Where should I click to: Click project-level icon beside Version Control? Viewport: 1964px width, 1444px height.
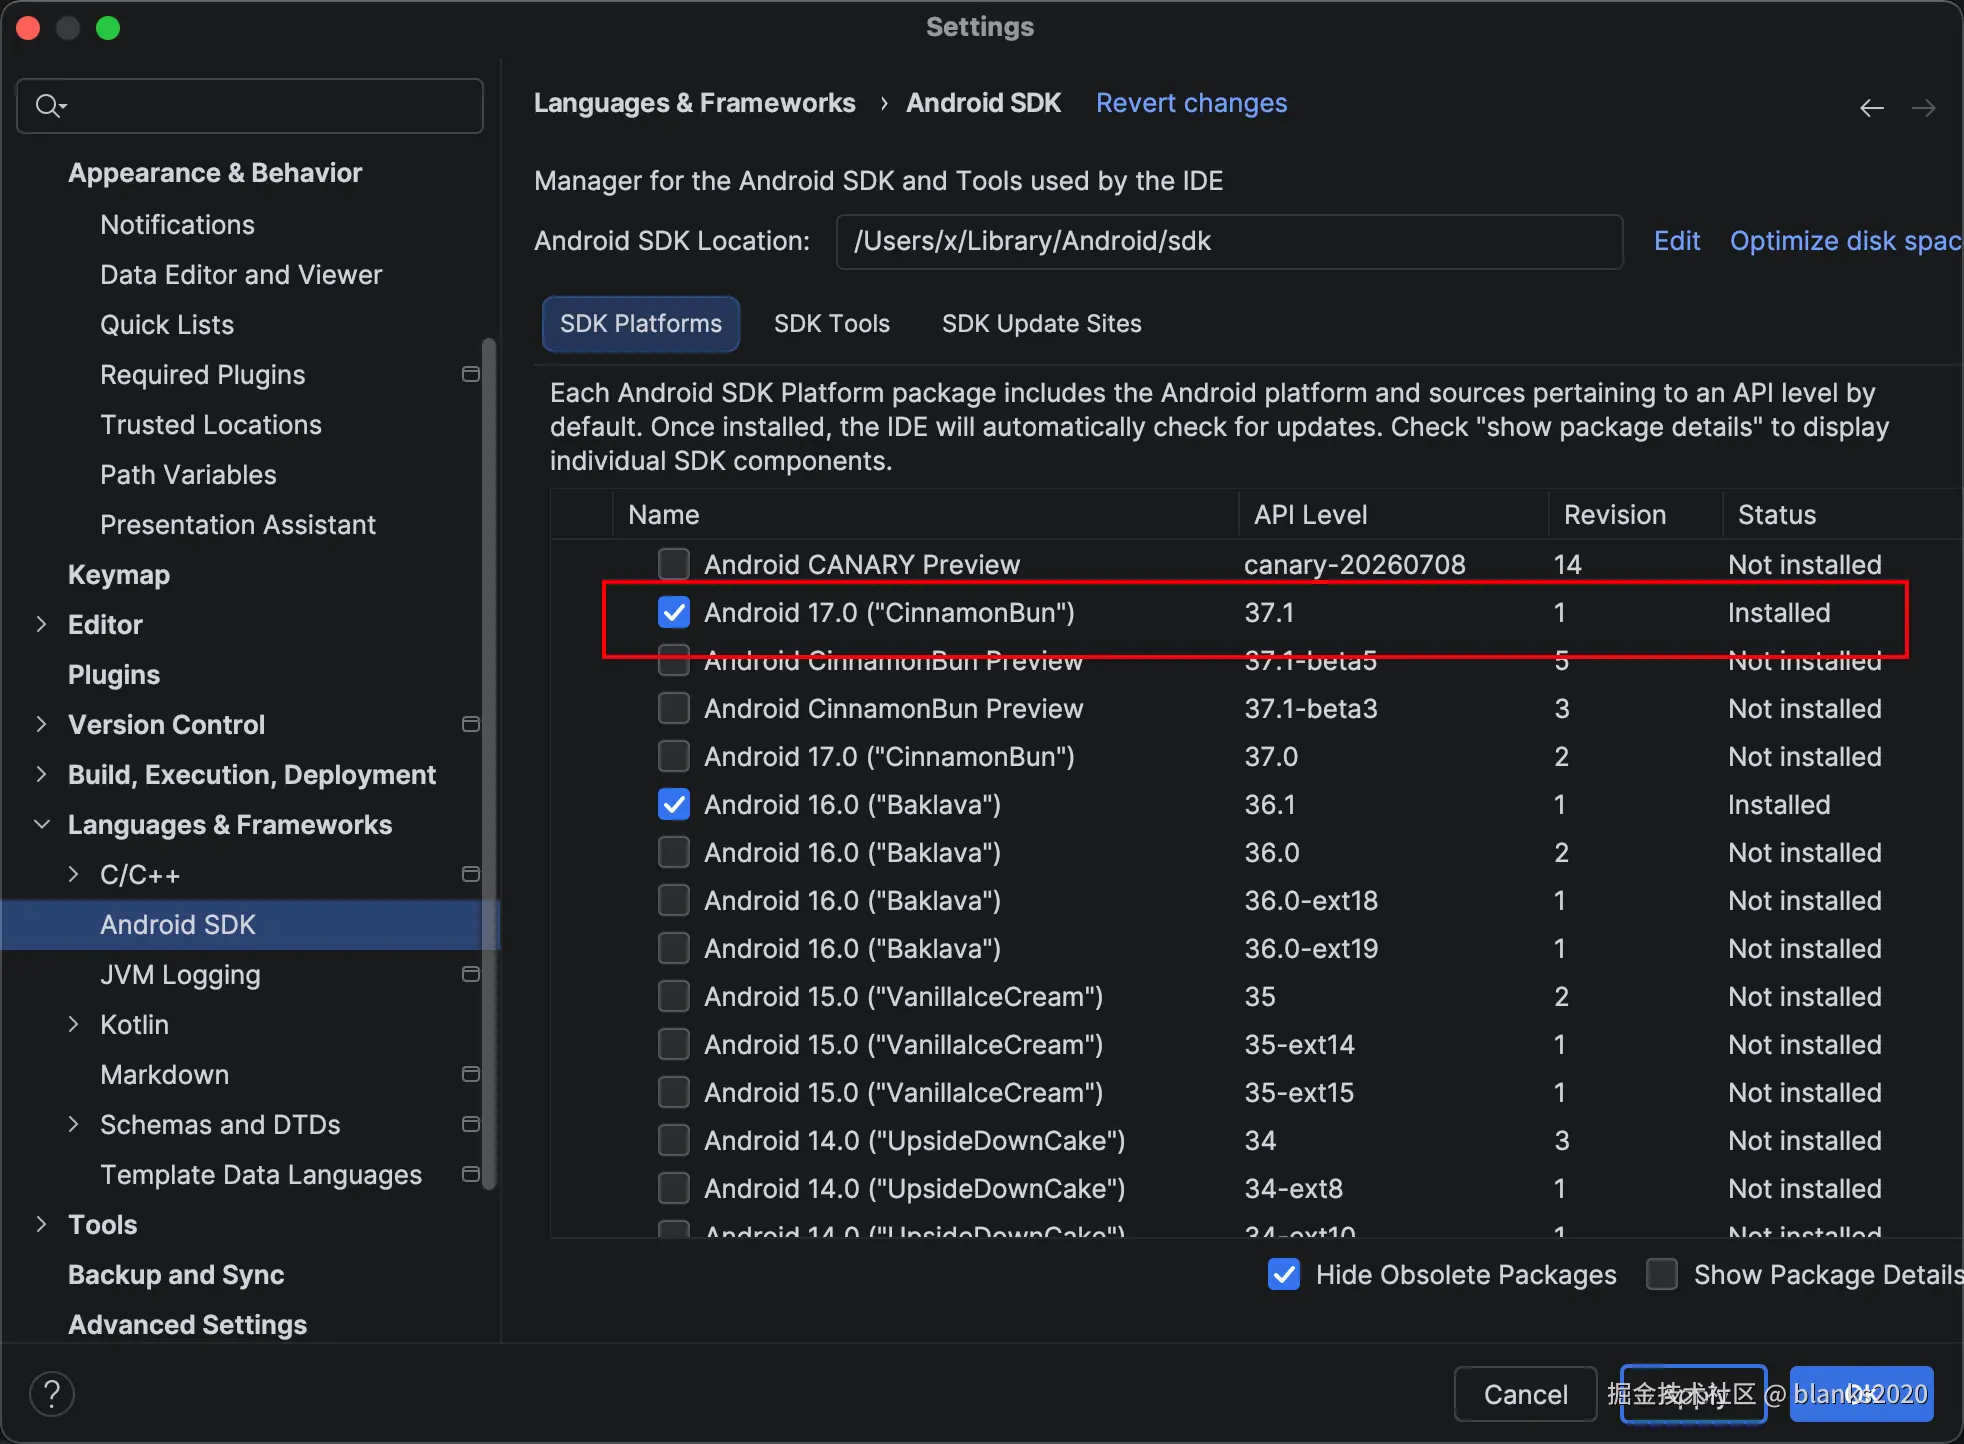471,724
